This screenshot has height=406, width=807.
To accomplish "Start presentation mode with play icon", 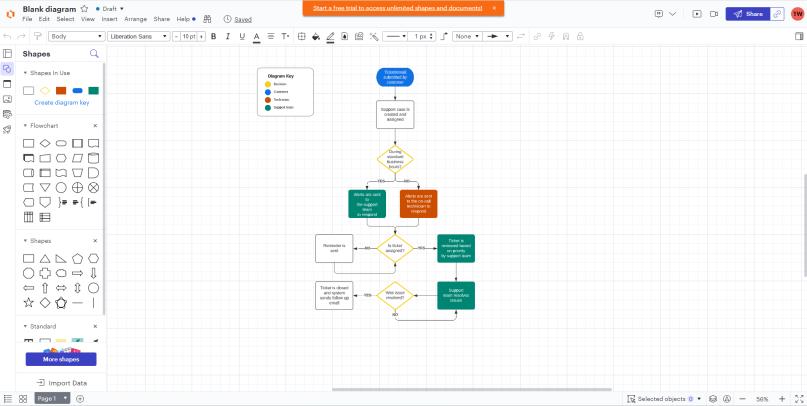I will (697, 14).
